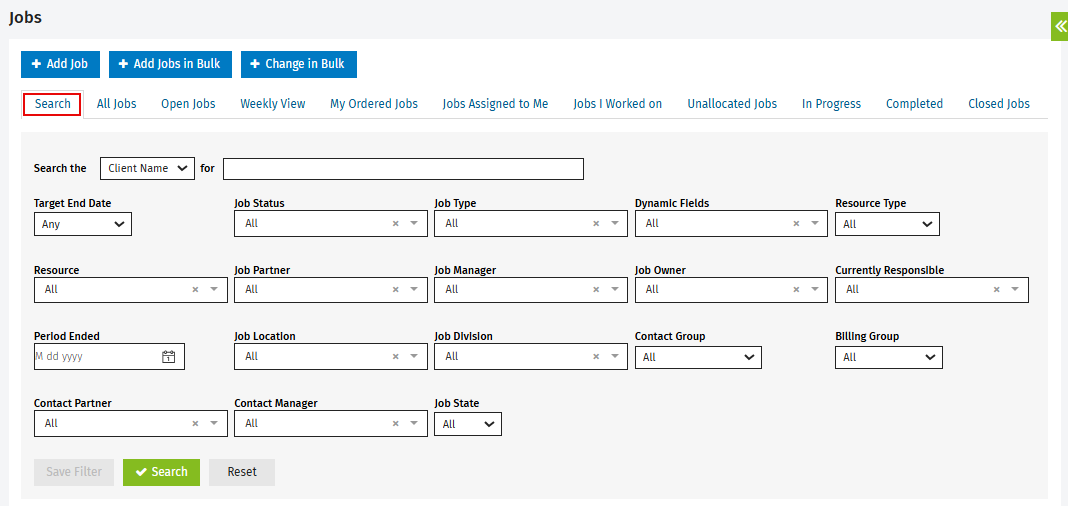Expand the Currently Responsible dropdown arrow
This screenshot has width=1068, height=506.
[x=1015, y=289]
